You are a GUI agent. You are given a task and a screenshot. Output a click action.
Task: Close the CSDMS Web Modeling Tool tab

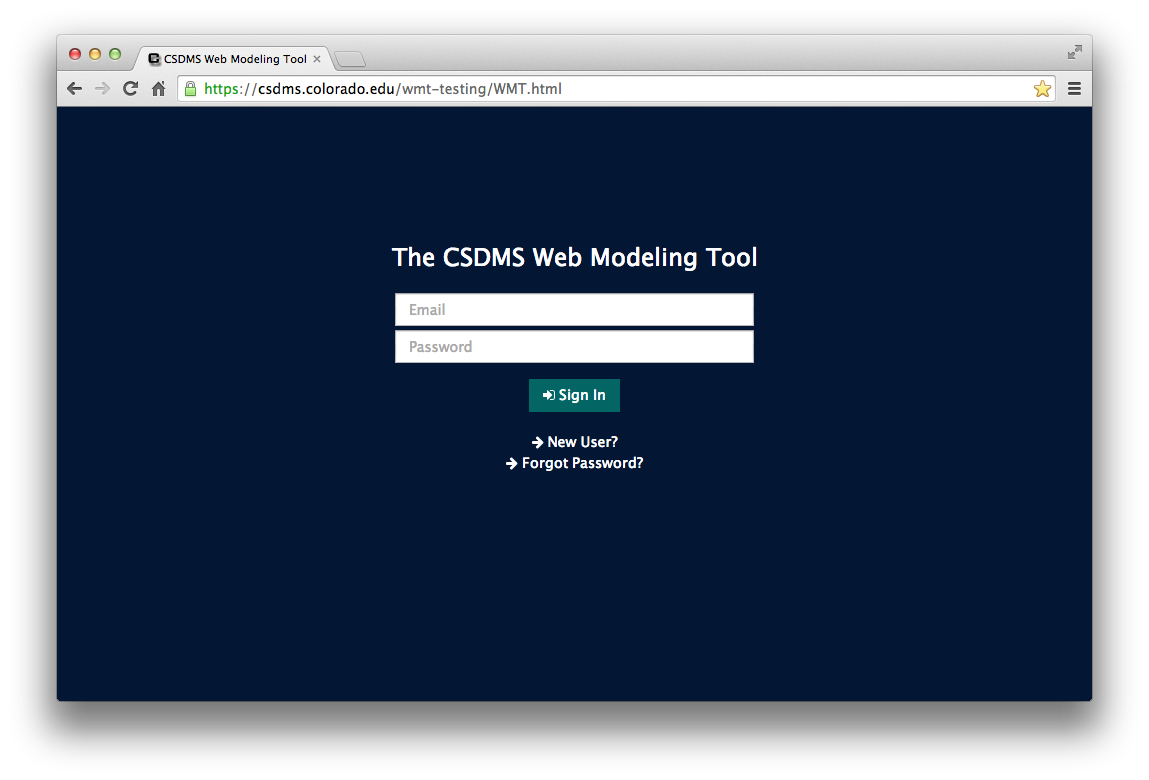click(317, 59)
